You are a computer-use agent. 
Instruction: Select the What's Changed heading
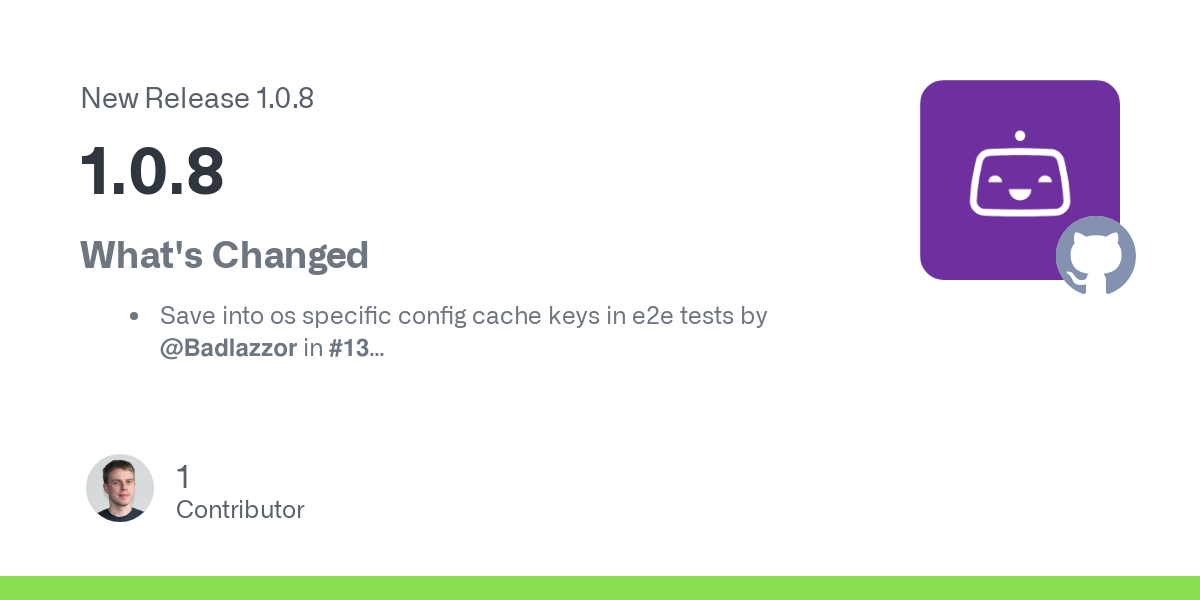tap(225, 255)
